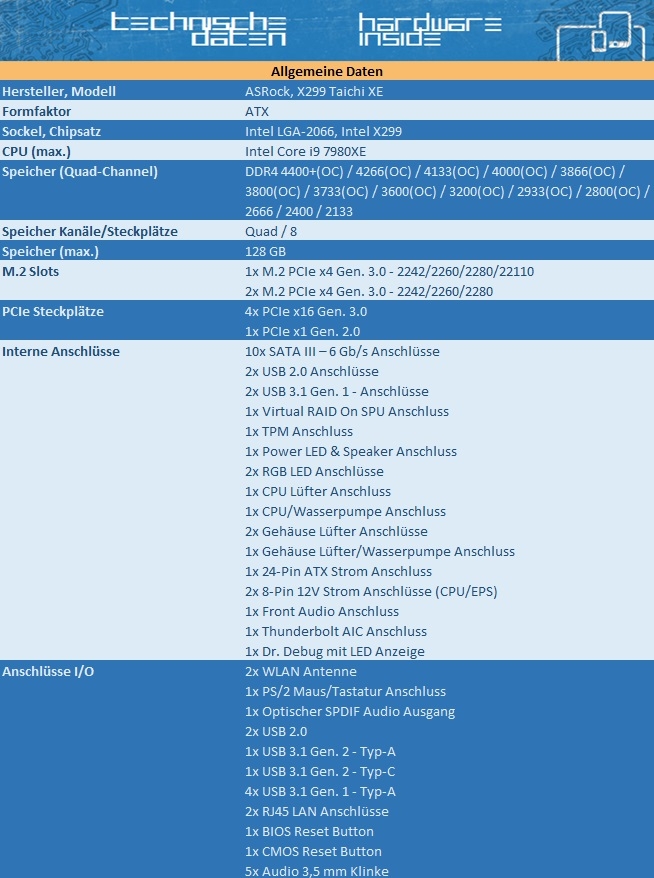The height and width of the screenshot is (878, 654).
Task: Click '1x USB 3.1 Gen. 2 - Typ-A'
Action: click(x=320, y=751)
